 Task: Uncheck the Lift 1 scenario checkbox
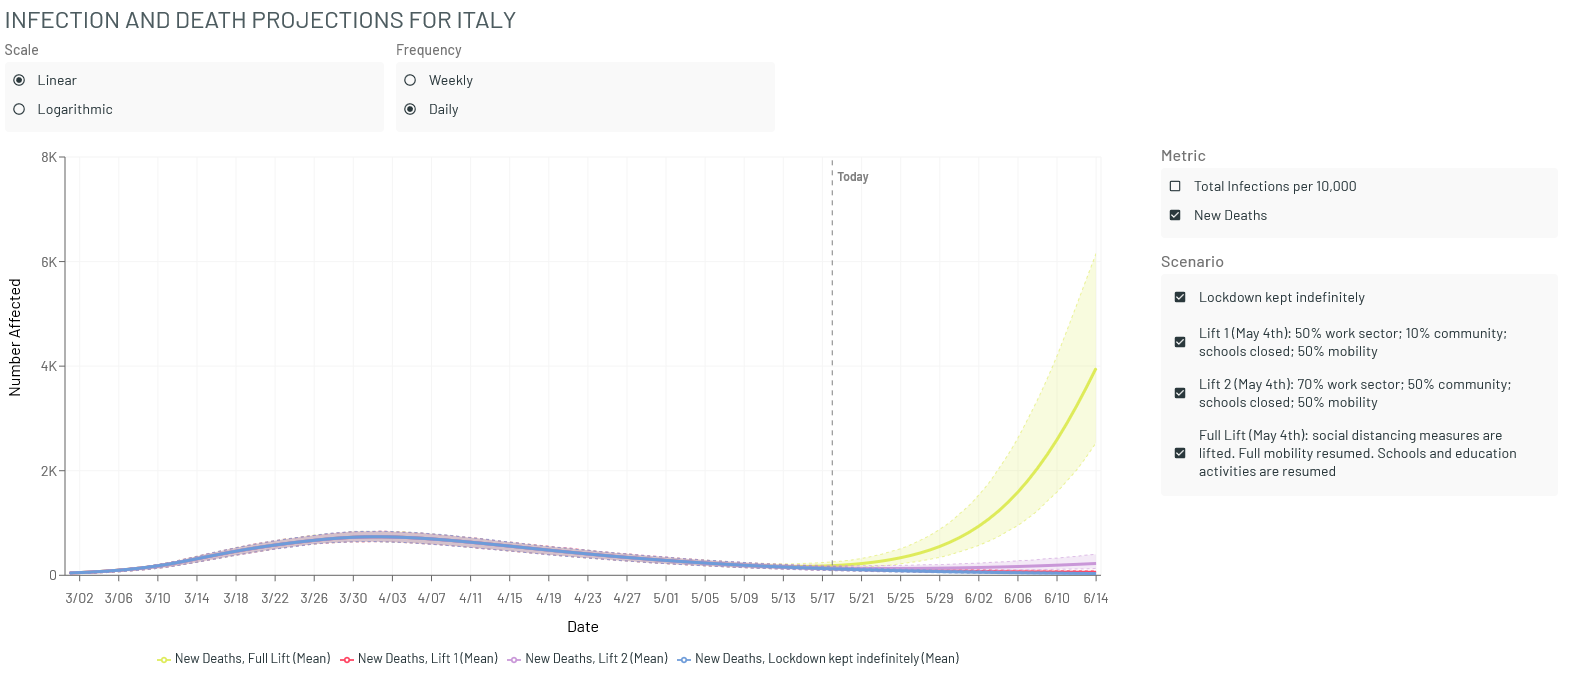click(x=1180, y=342)
